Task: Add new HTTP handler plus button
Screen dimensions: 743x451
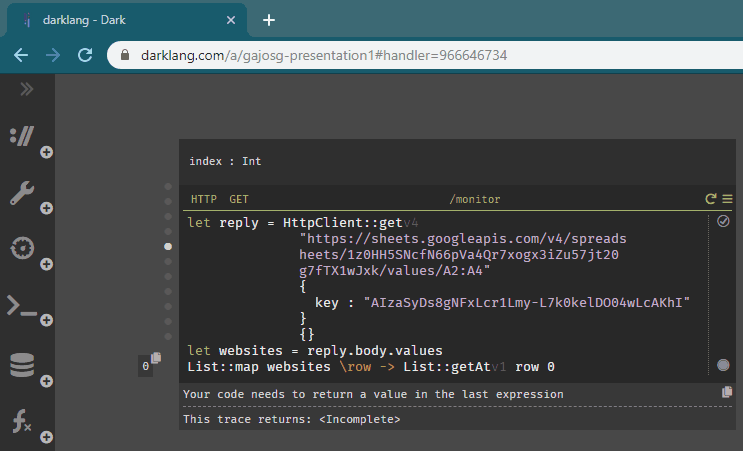Action: pos(46,152)
